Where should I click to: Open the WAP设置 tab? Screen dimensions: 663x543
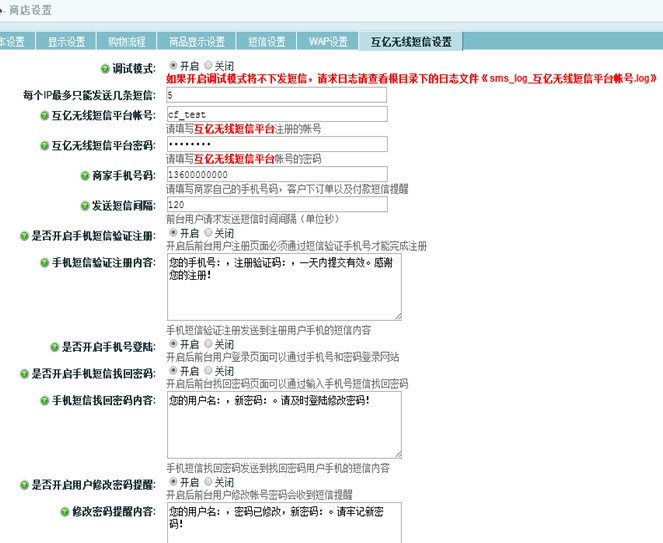pyautogui.click(x=328, y=41)
